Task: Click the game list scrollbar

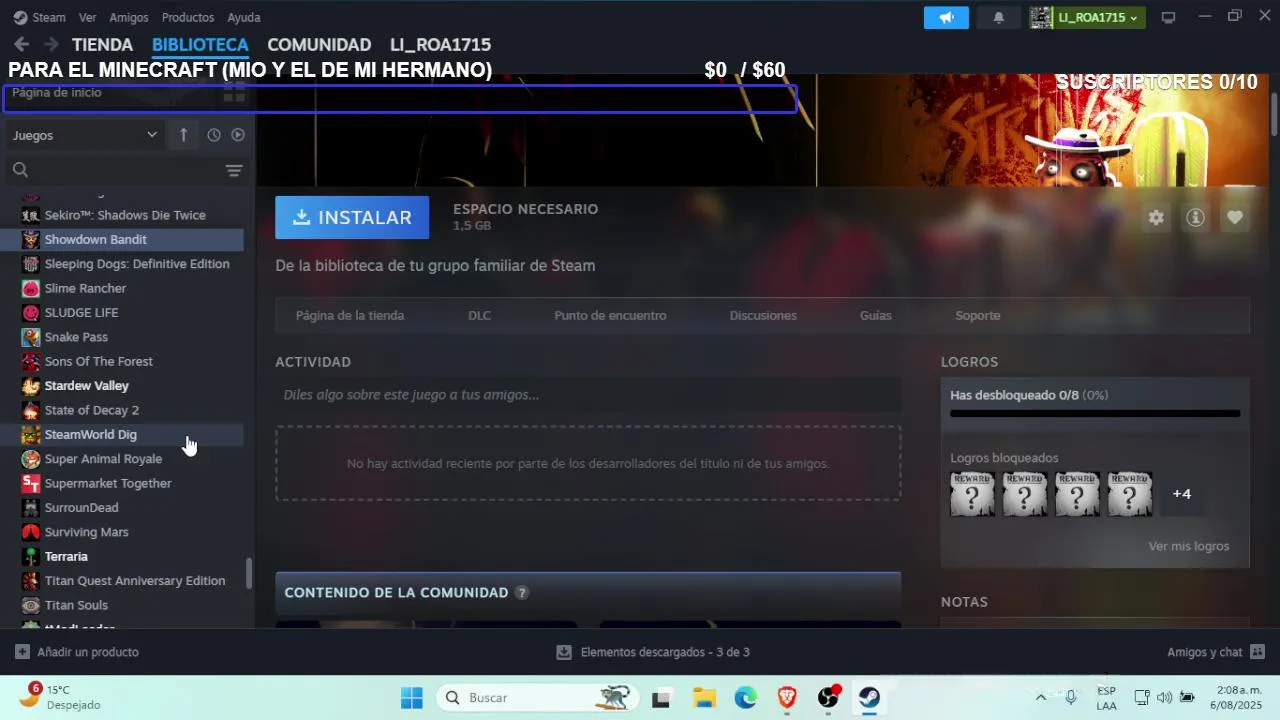Action: pyautogui.click(x=249, y=573)
